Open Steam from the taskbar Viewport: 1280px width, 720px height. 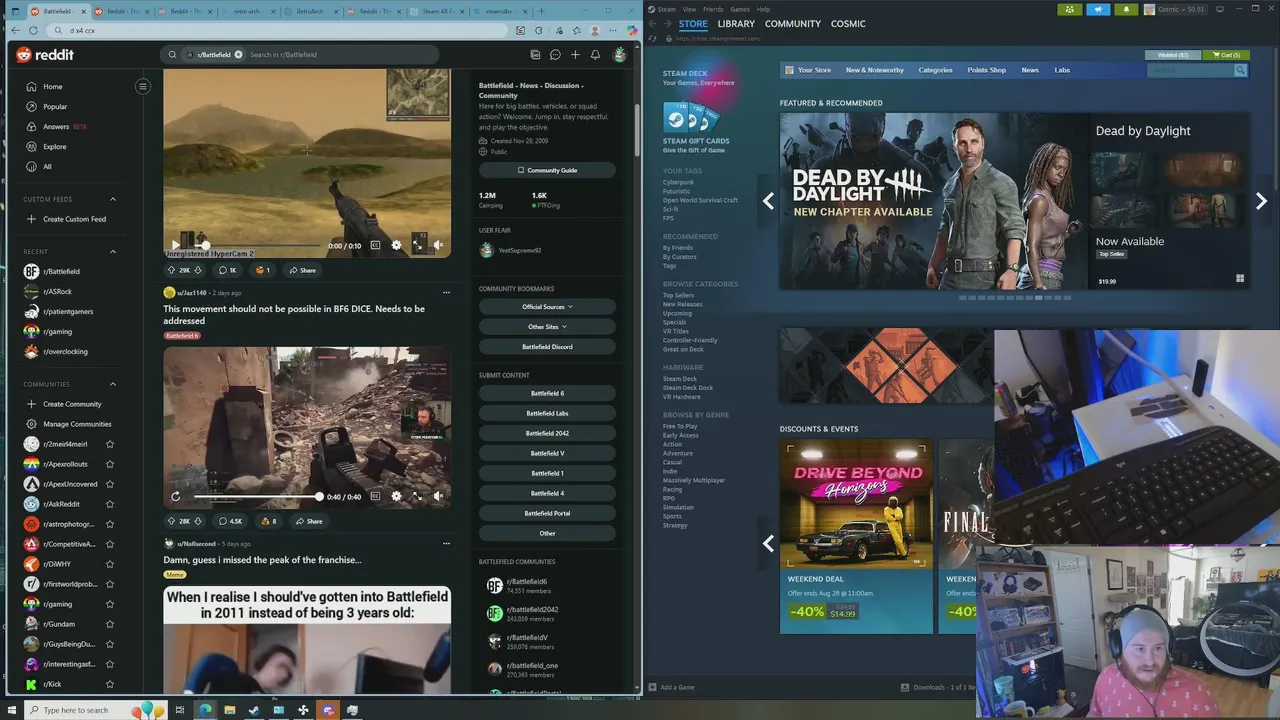[x=254, y=710]
